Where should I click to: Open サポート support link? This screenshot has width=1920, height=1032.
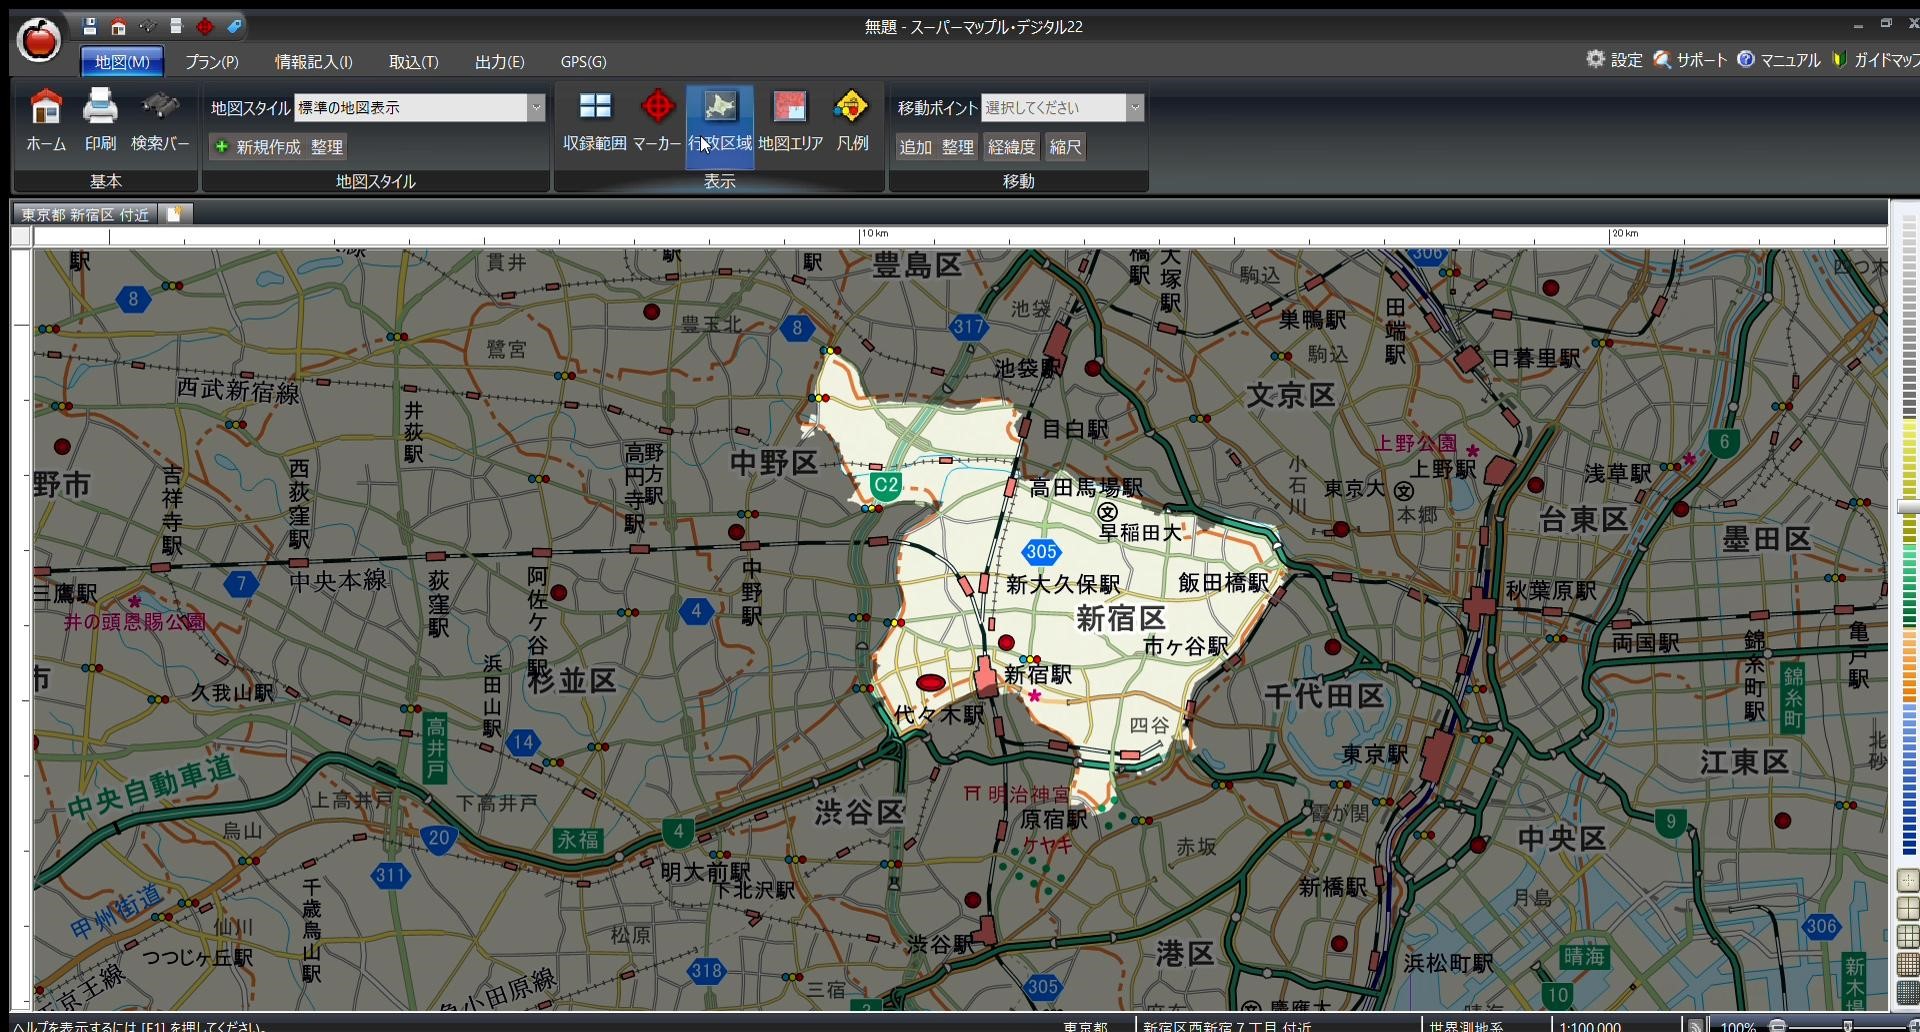coord(1690,60)
